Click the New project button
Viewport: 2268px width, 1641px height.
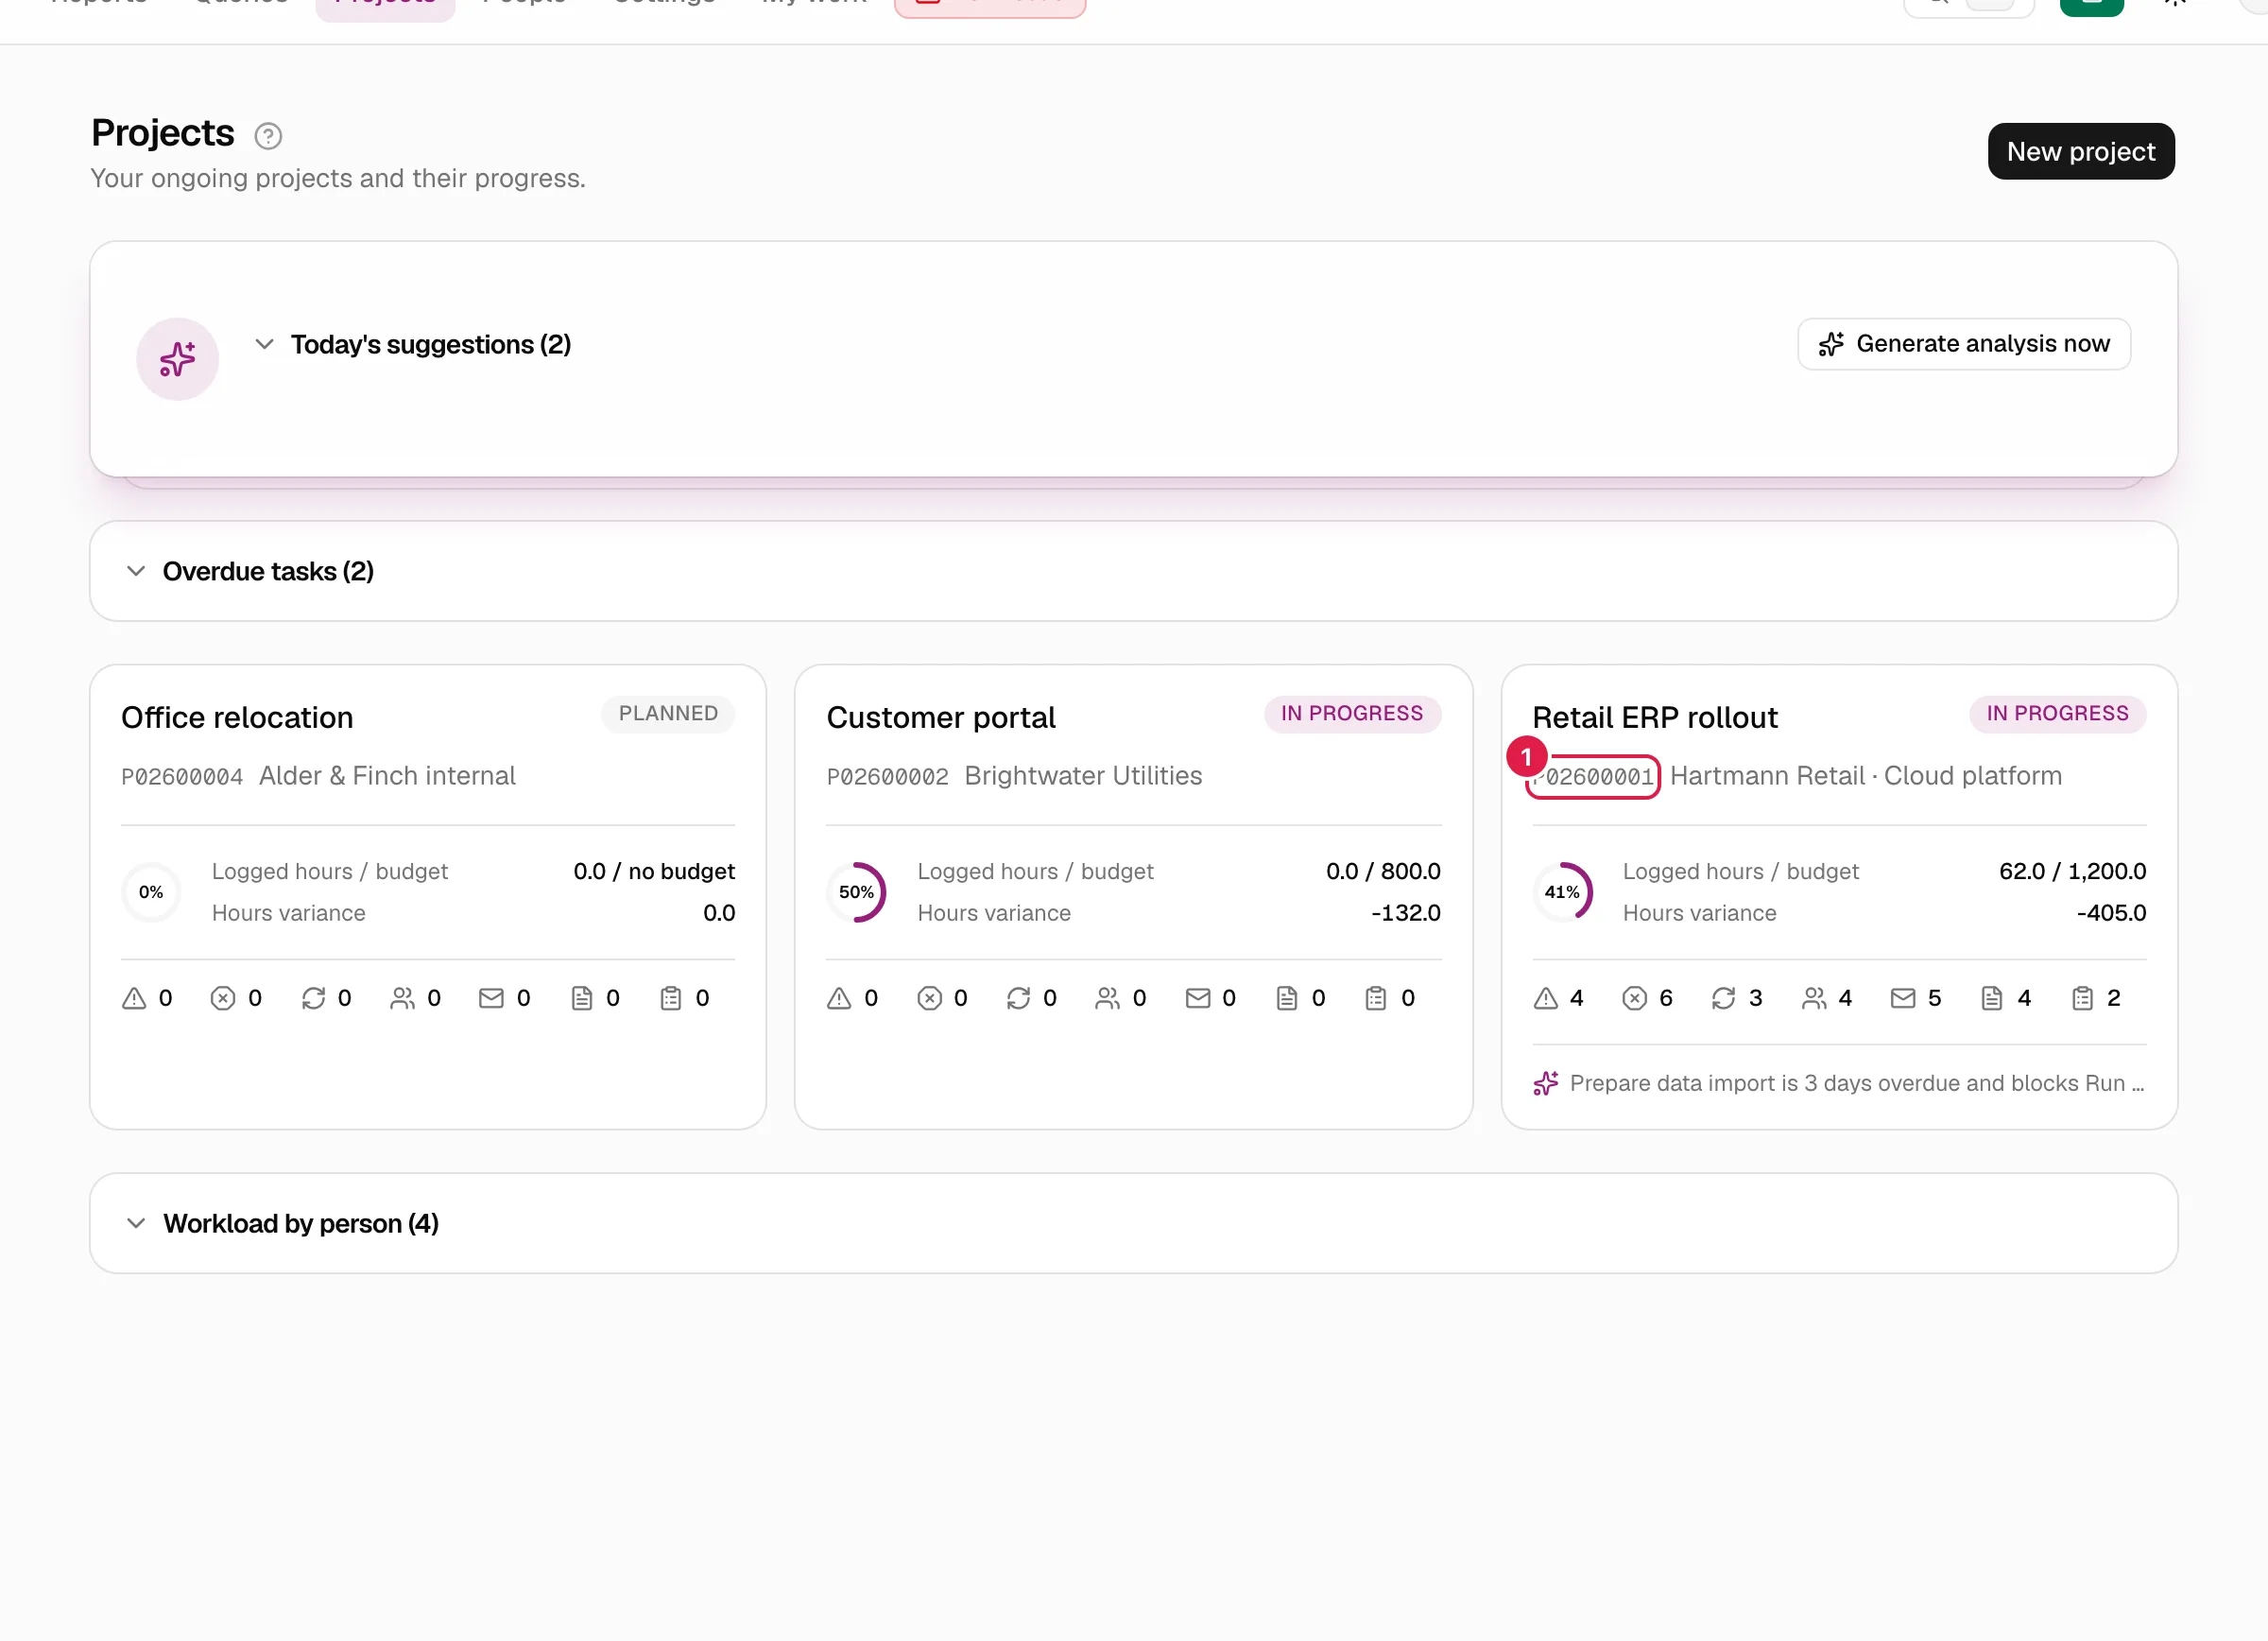(x=2081, y=152)
